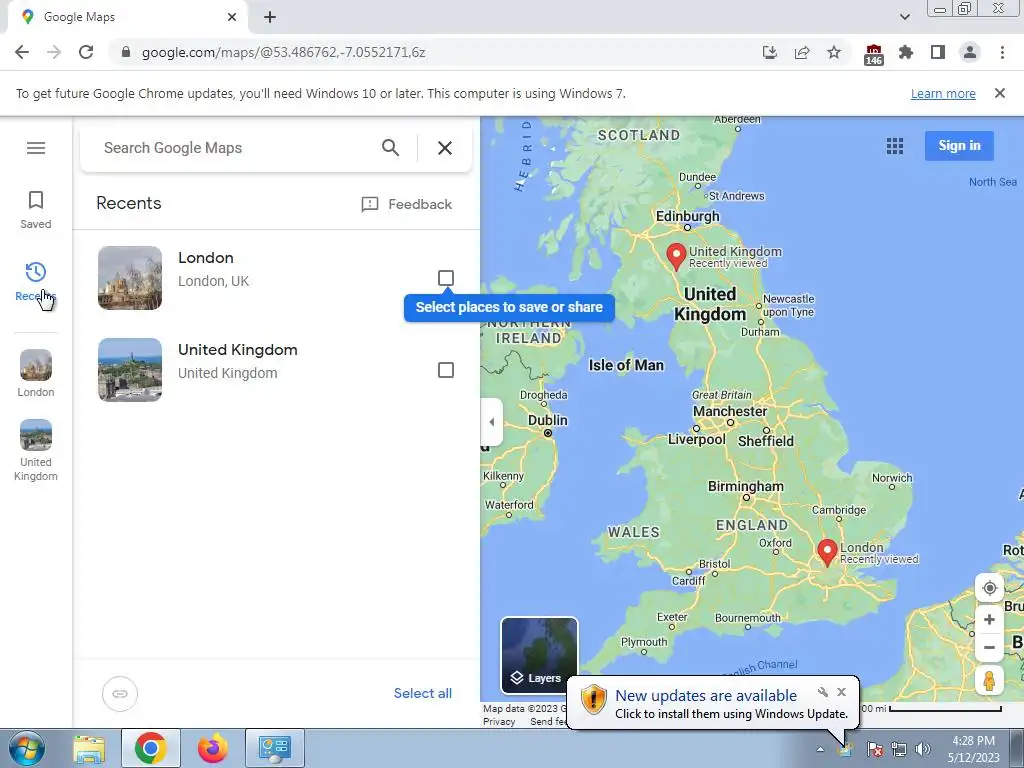Go back with browser back arrow

(x=22, y=52)
